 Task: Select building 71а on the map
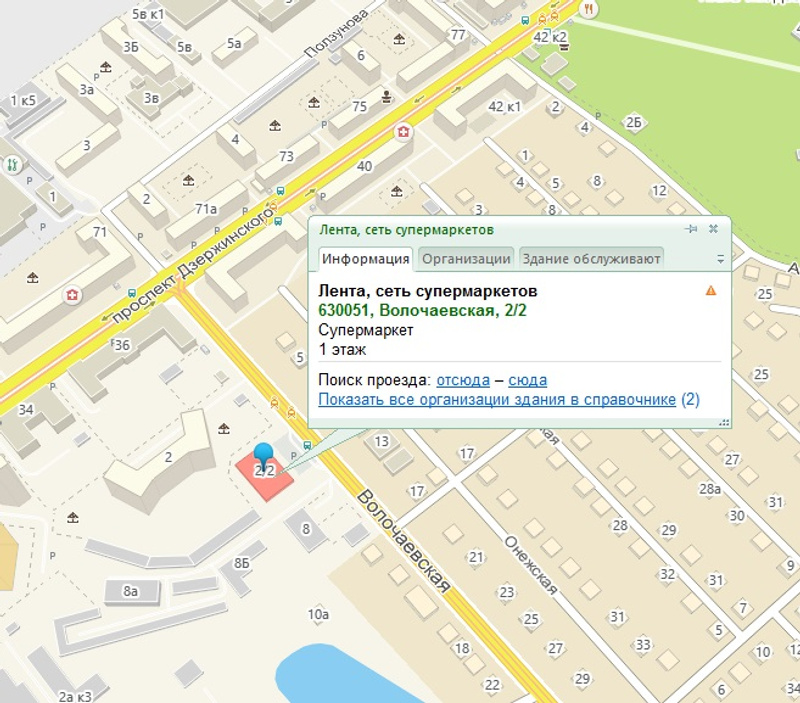(x=207, y=209)
